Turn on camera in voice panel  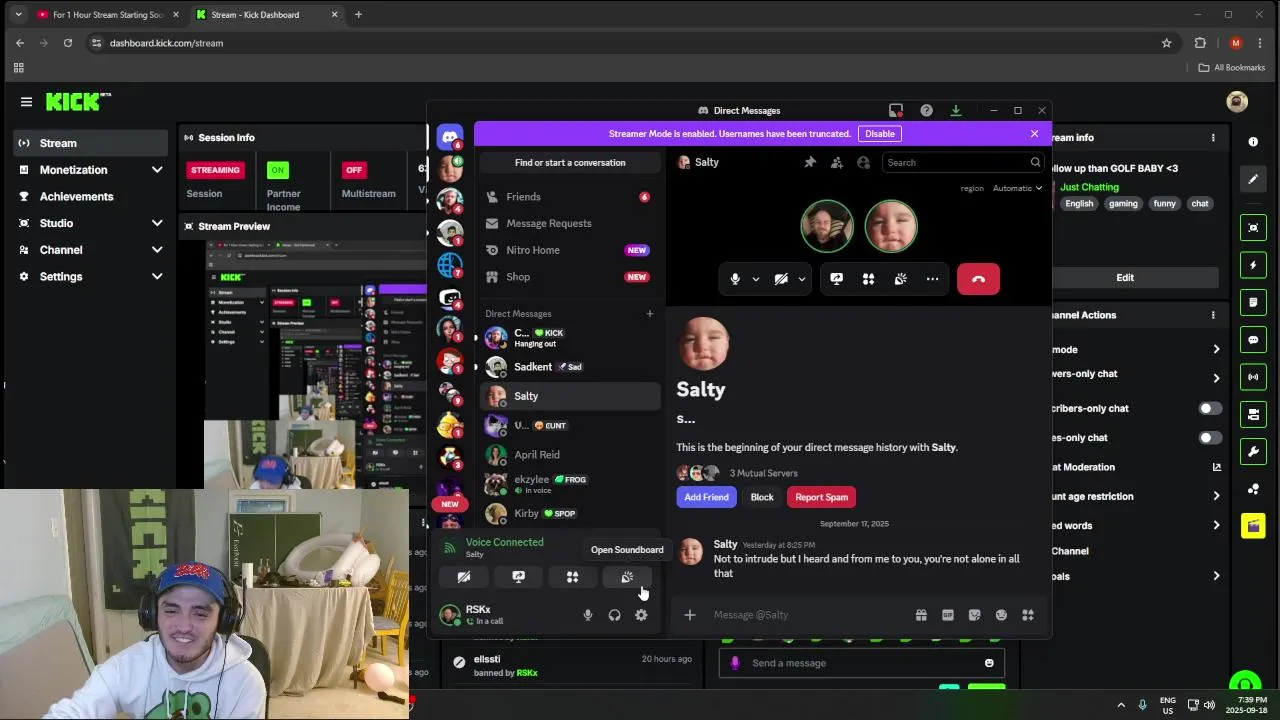(464, 577)
